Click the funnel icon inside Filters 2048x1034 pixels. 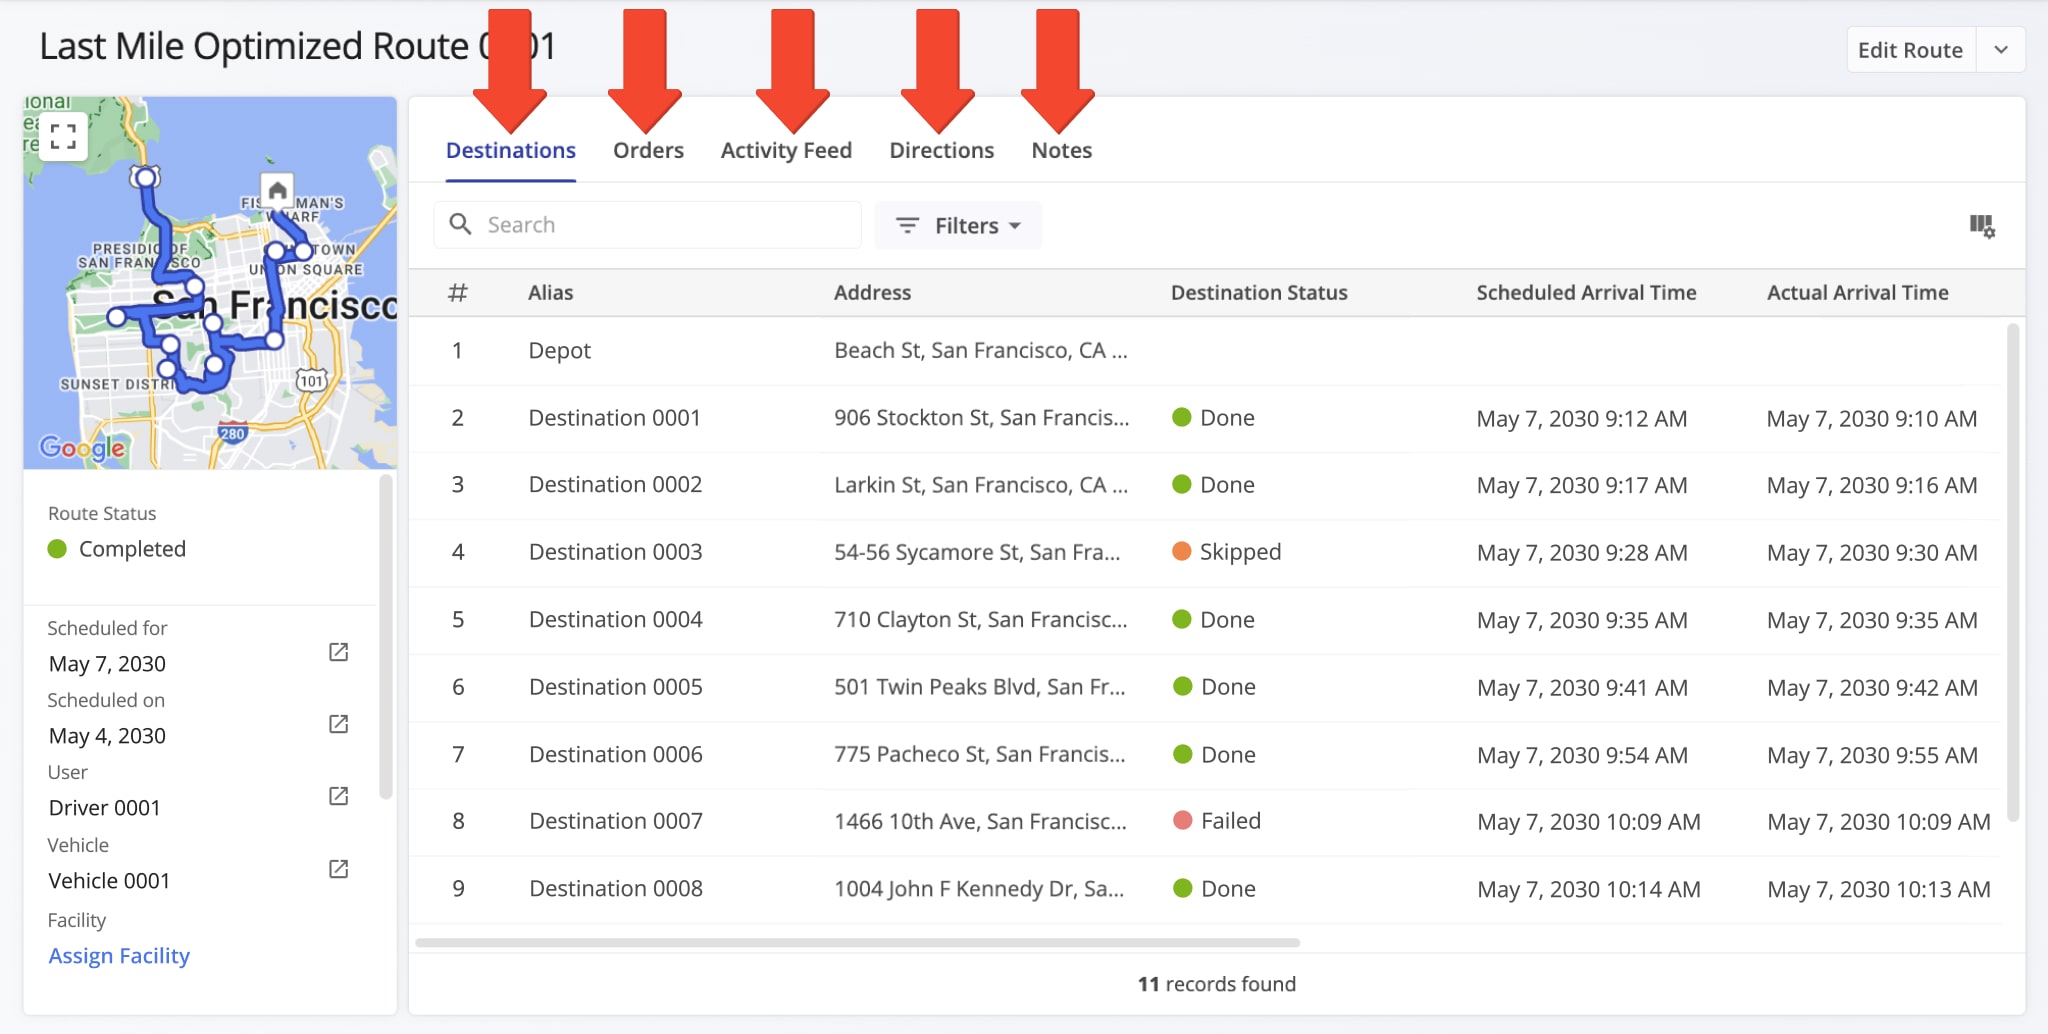(908, 226)
